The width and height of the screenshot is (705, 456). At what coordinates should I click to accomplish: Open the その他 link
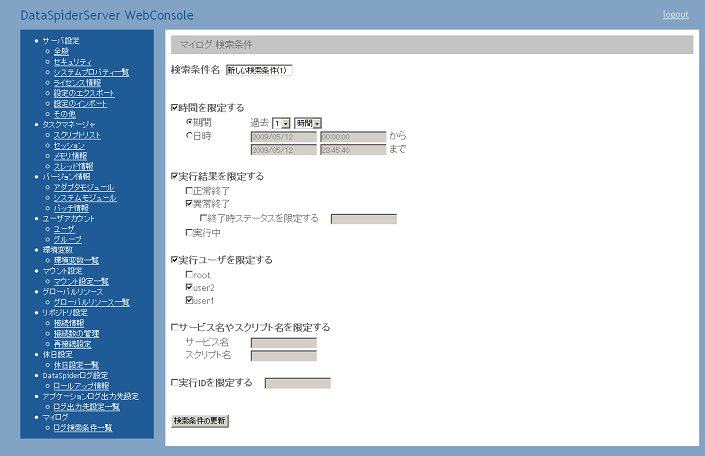[65, 114]
